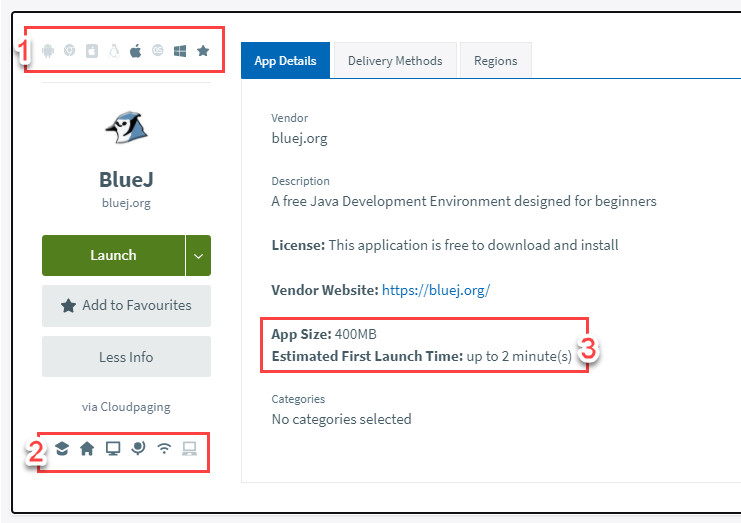The width and height of the screenshot is (741, 523).
Task: Expand the Launch button dropdown arrow
Action: (x=198, y=255)
